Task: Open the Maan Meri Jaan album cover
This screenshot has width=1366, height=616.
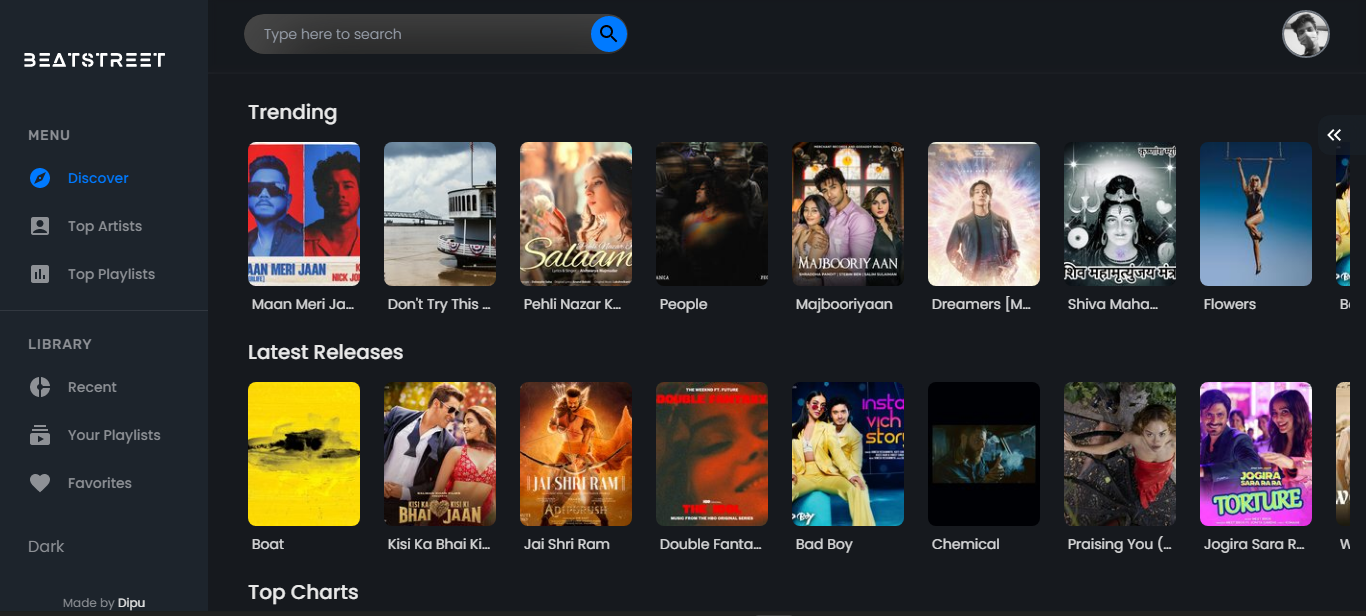Action: pyautogui.click(x=304, y=214)
